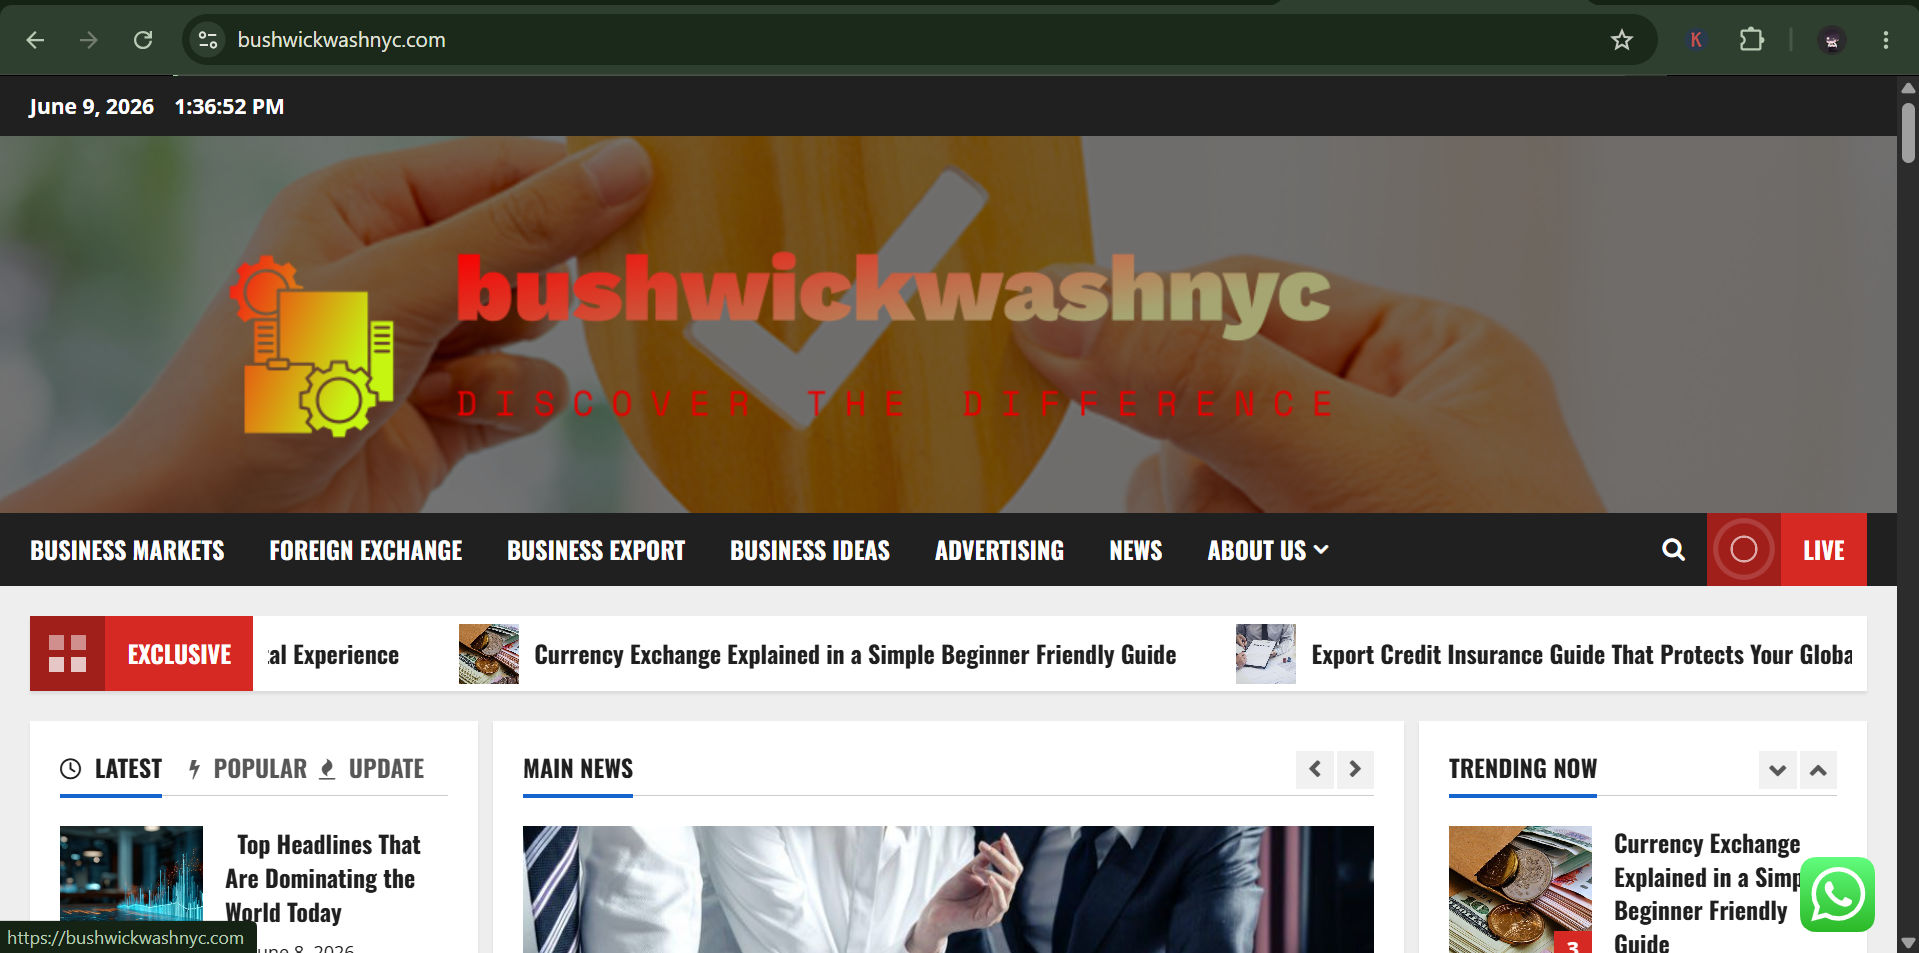Open Advertising menu item
The image size is (1919, 953).
coord(999,550)
